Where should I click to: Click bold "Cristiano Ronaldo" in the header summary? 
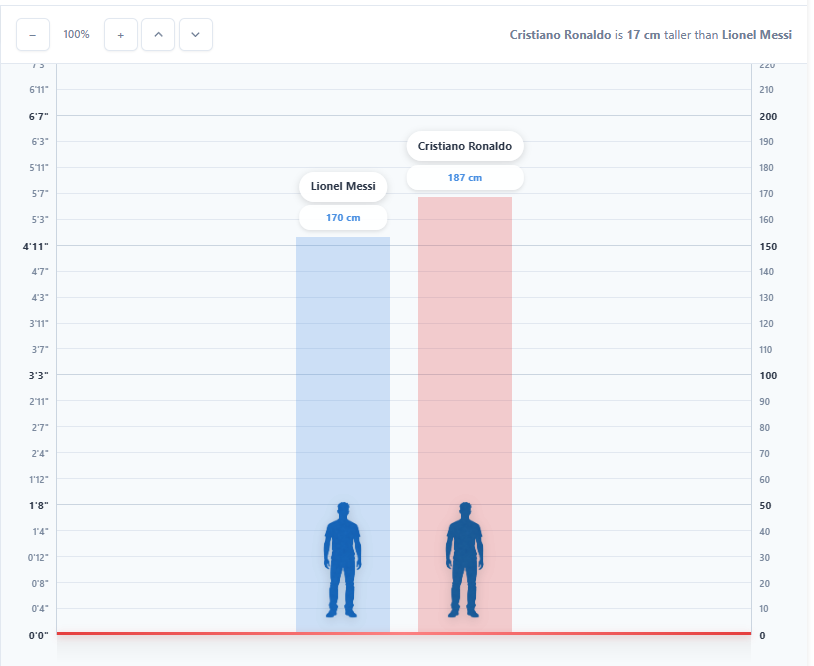tap(560, 35)
